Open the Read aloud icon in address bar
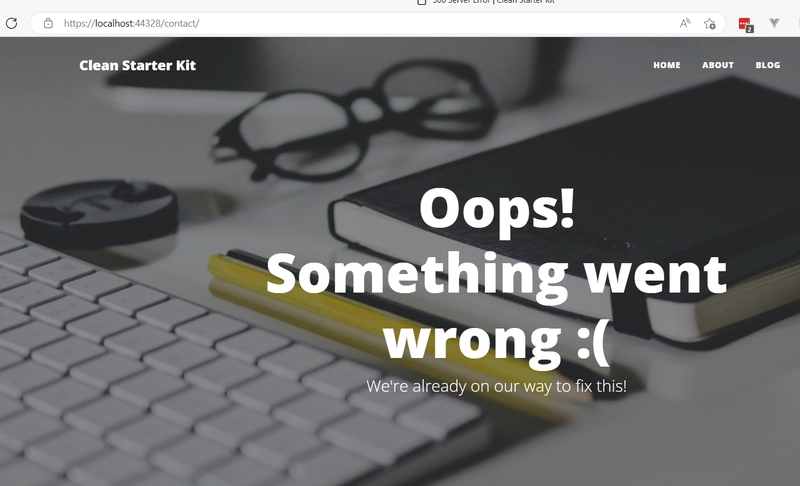 [685, 23]
